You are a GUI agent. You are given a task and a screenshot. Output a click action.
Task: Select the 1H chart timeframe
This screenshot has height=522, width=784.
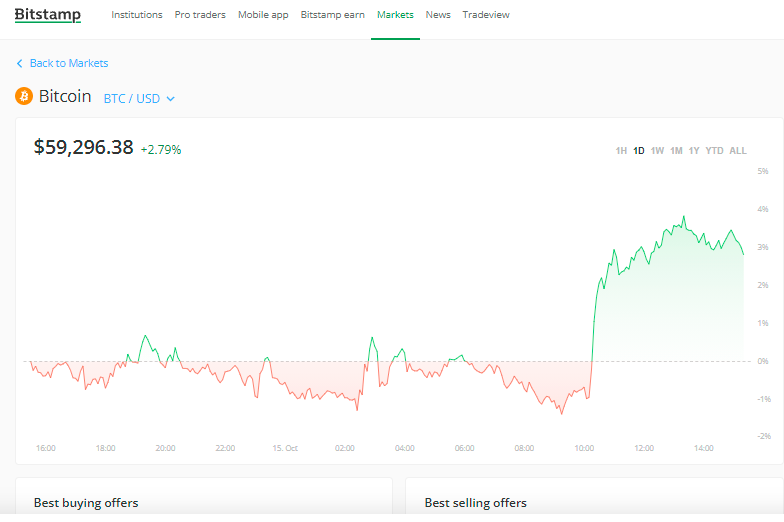pyautogui.click(x=621, y=151)
